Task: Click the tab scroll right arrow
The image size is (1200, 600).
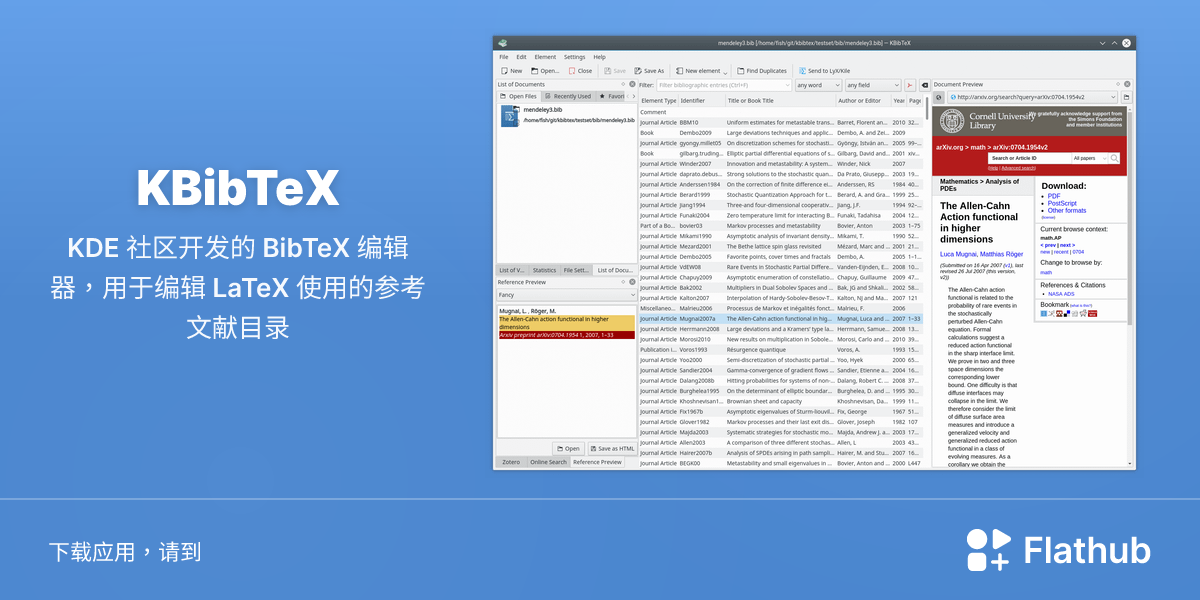Action: coord(632,96)
